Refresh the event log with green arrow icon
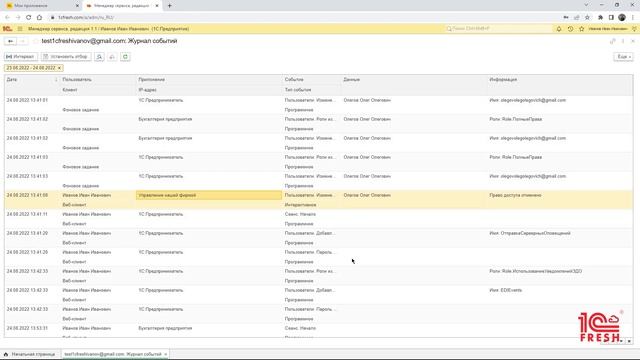This screenshot has height=360, width=640. pos(125,57)
